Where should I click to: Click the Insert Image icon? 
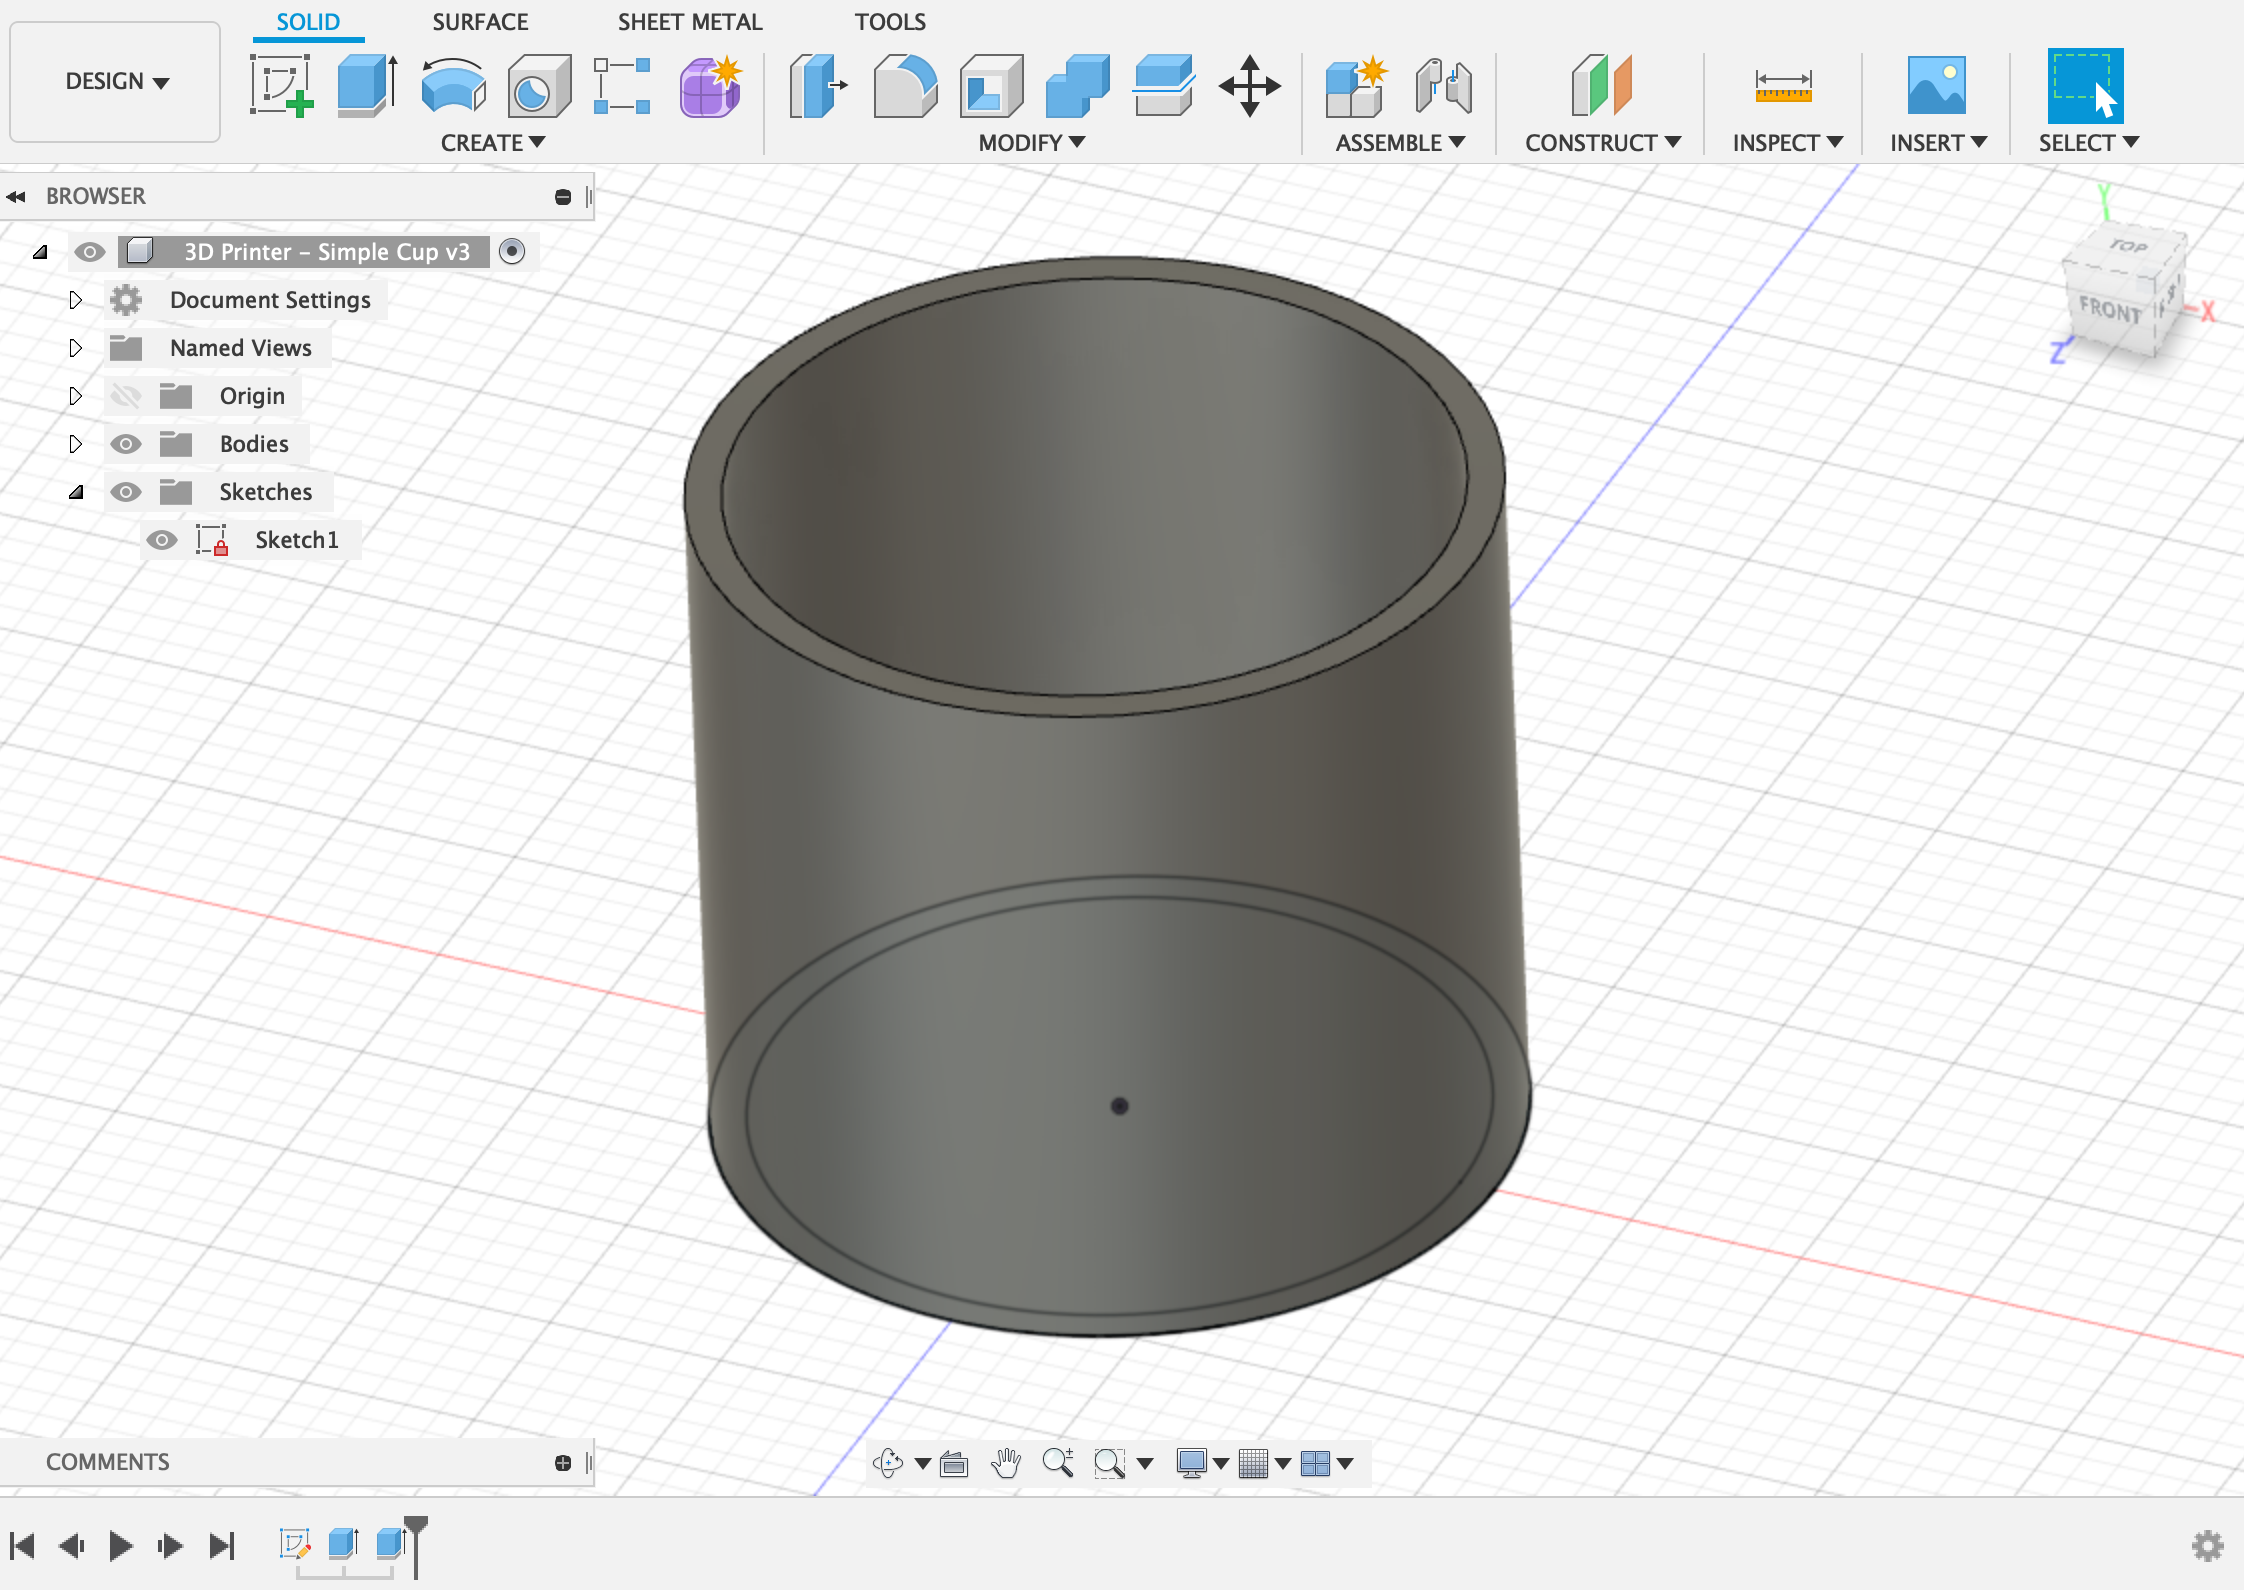coord(1936,86)
